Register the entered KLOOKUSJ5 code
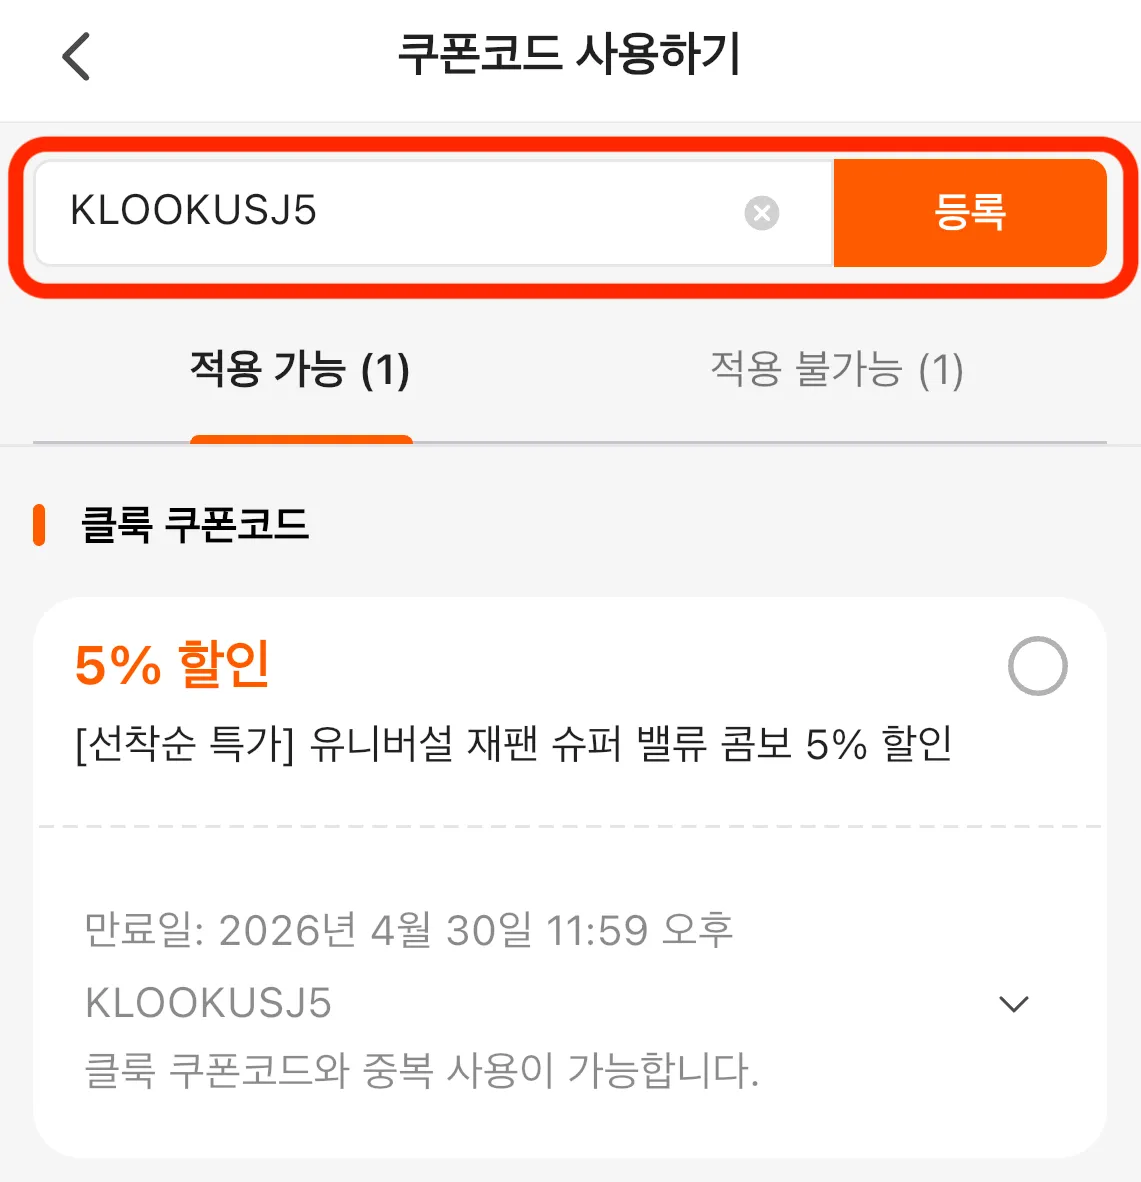1141x1182 pixels. pos(970,212)
